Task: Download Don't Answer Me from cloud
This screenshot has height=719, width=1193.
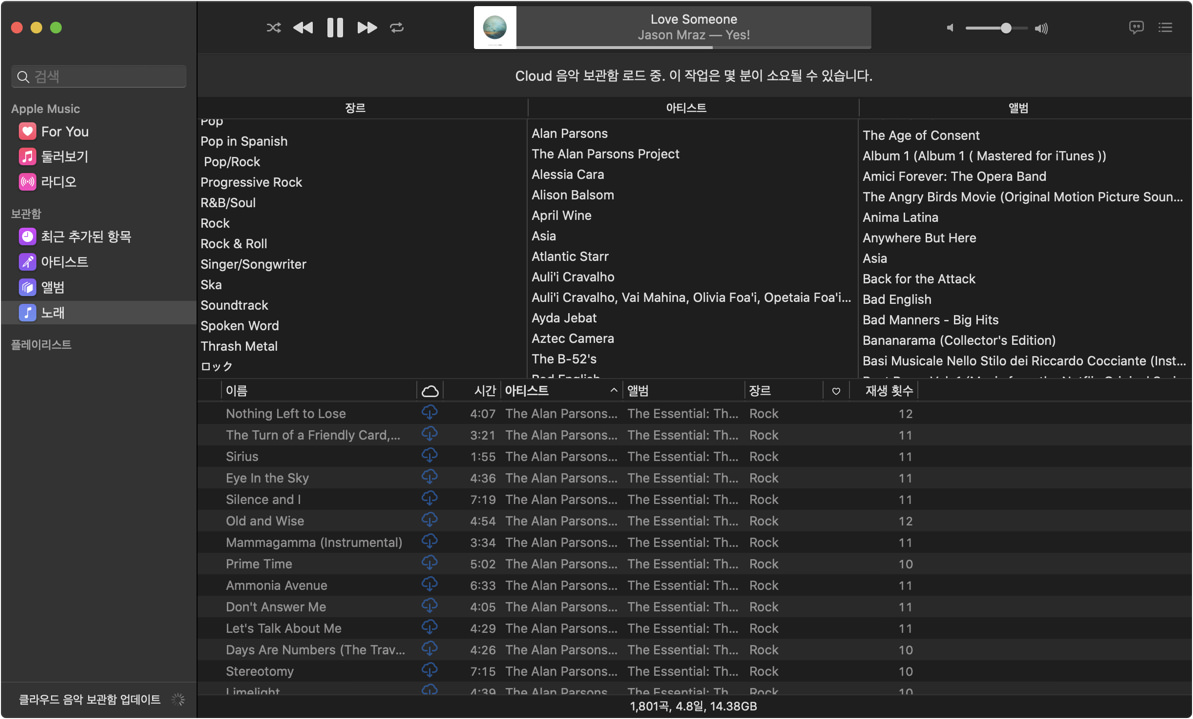Action: pos(430,606)
